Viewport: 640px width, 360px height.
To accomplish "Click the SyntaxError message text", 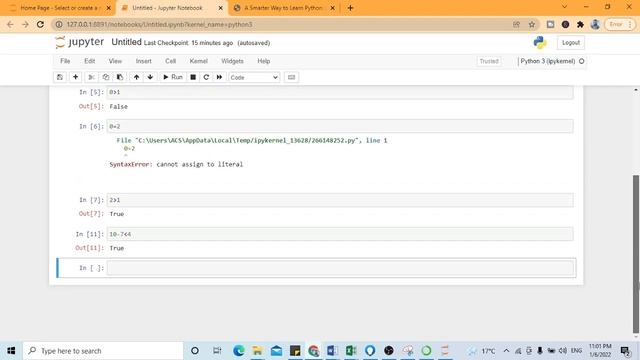I will click(x=176, y=164).
